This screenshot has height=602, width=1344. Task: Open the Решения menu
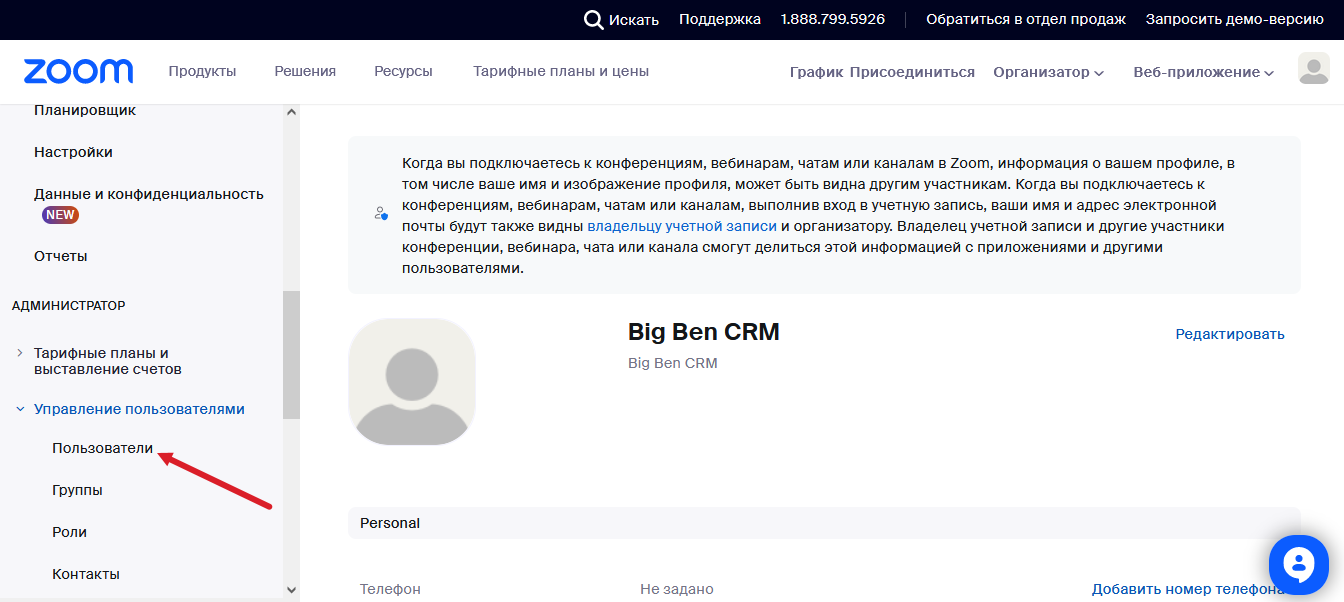coord(305,71)
